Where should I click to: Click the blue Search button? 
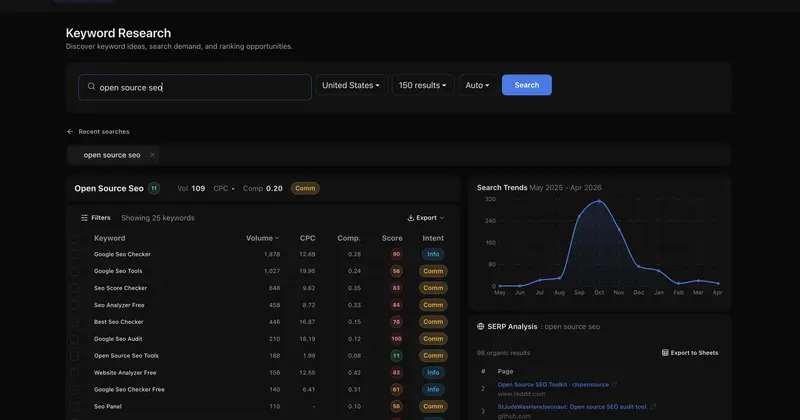tap(527, 85)
